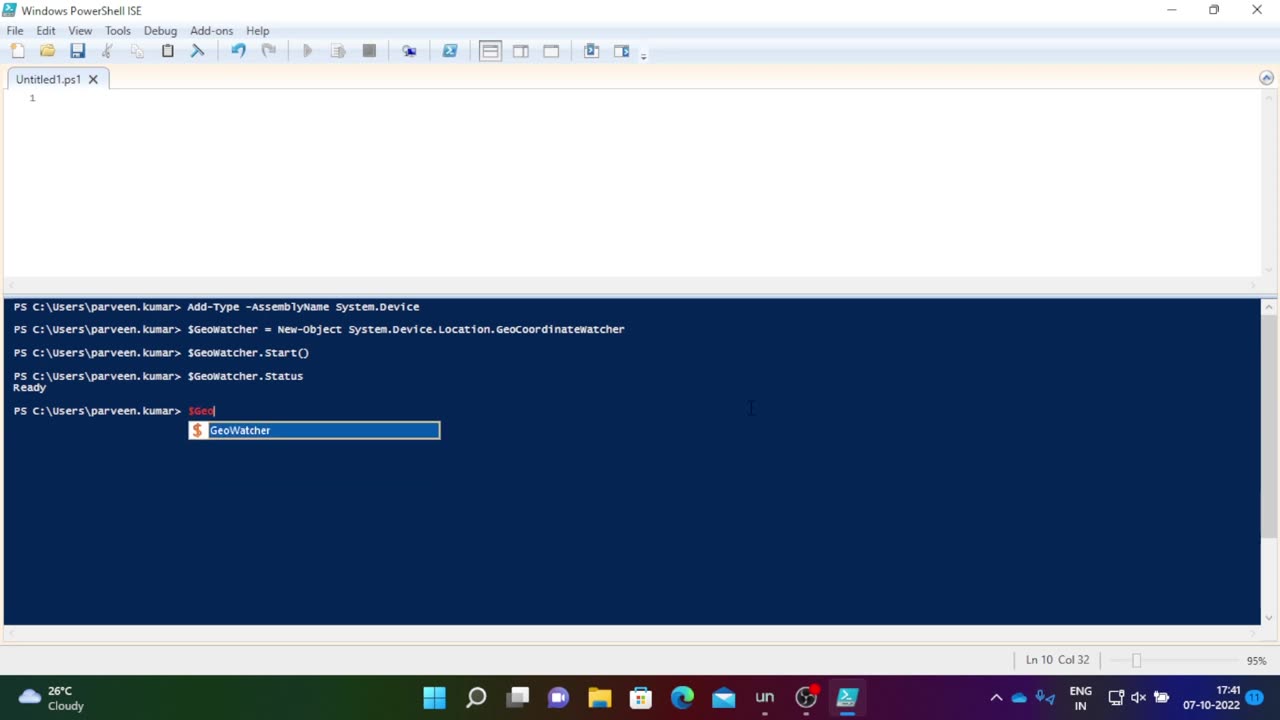
Task: Open the notification badge showing 11
Action: pos(1254,698)
